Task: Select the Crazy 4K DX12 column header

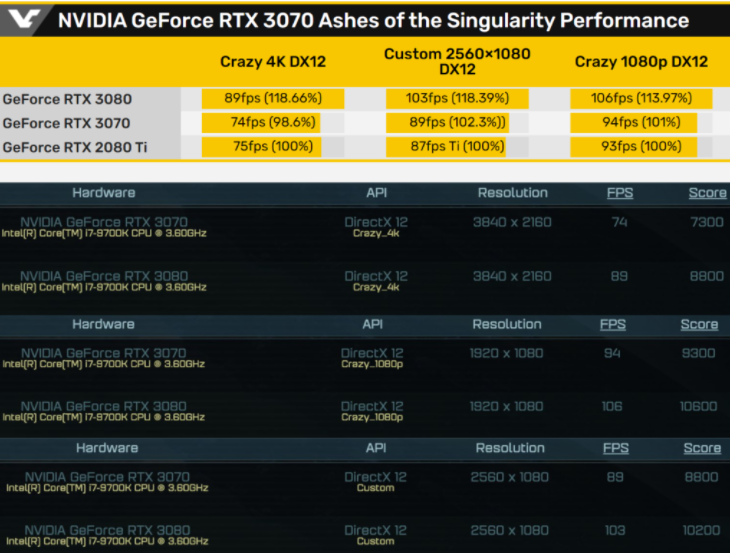Action: [273, 62]
